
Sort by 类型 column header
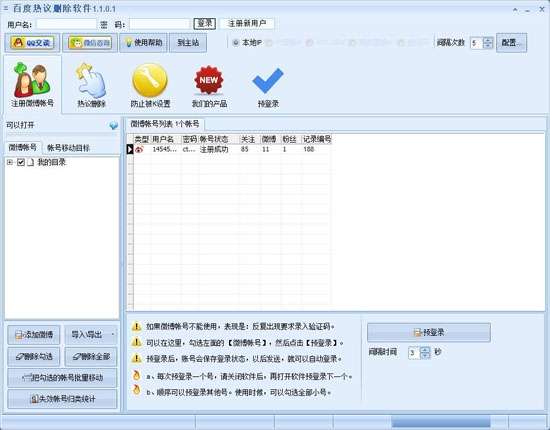(142, 139)
